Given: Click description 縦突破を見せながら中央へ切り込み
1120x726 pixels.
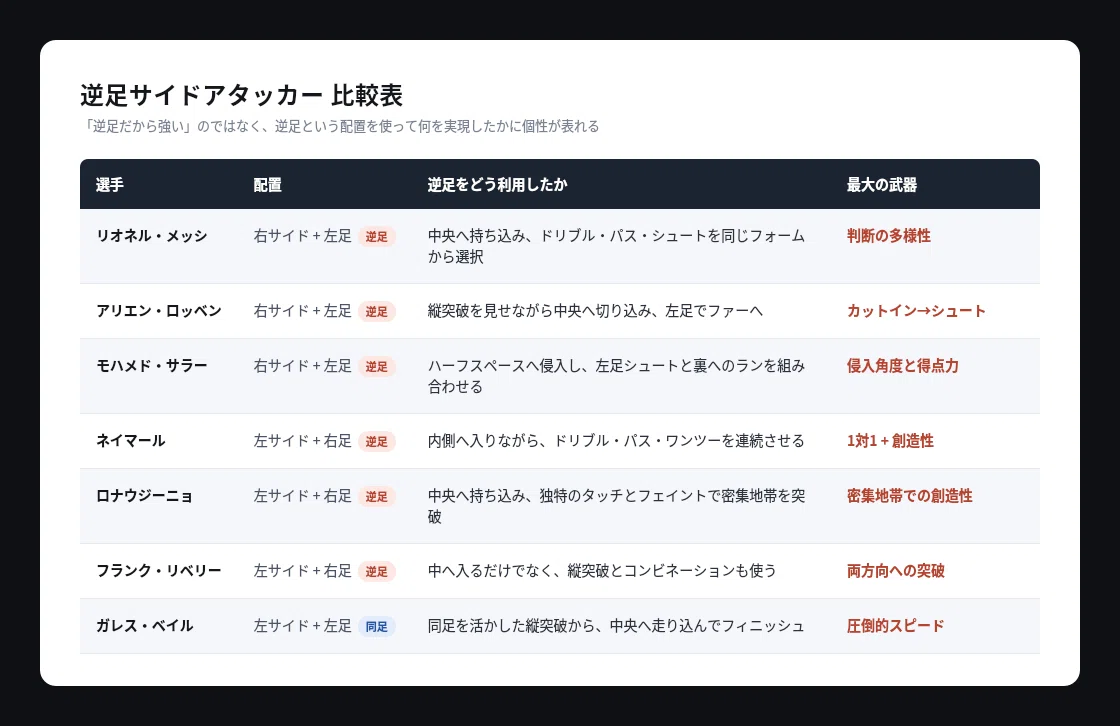Looking at the screenshot, I should click(595, 311).
